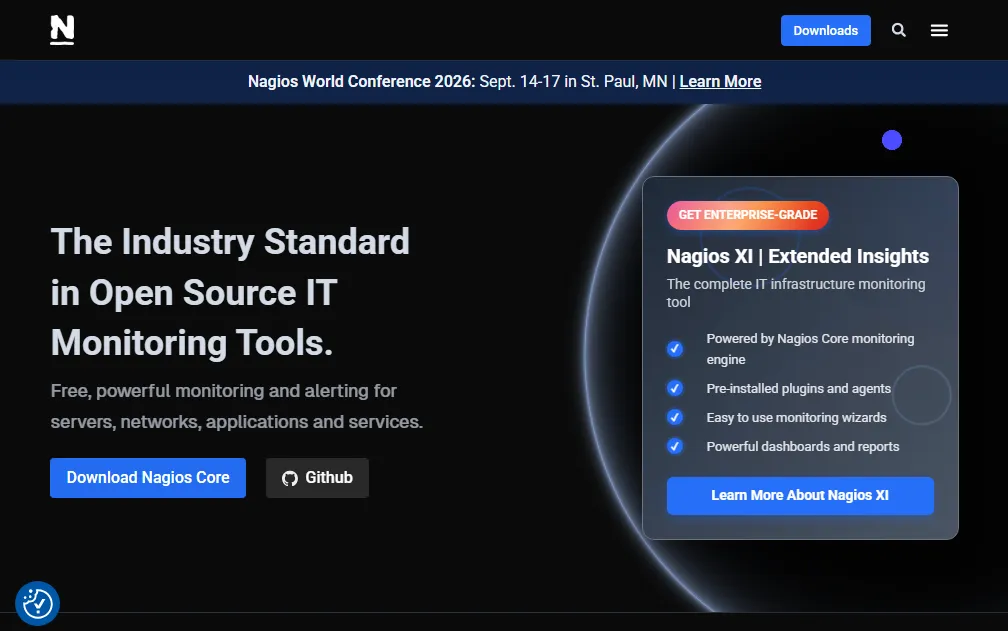Open the Github button
The height and width of the screenshot is (631, 1008).
[318, 477]
